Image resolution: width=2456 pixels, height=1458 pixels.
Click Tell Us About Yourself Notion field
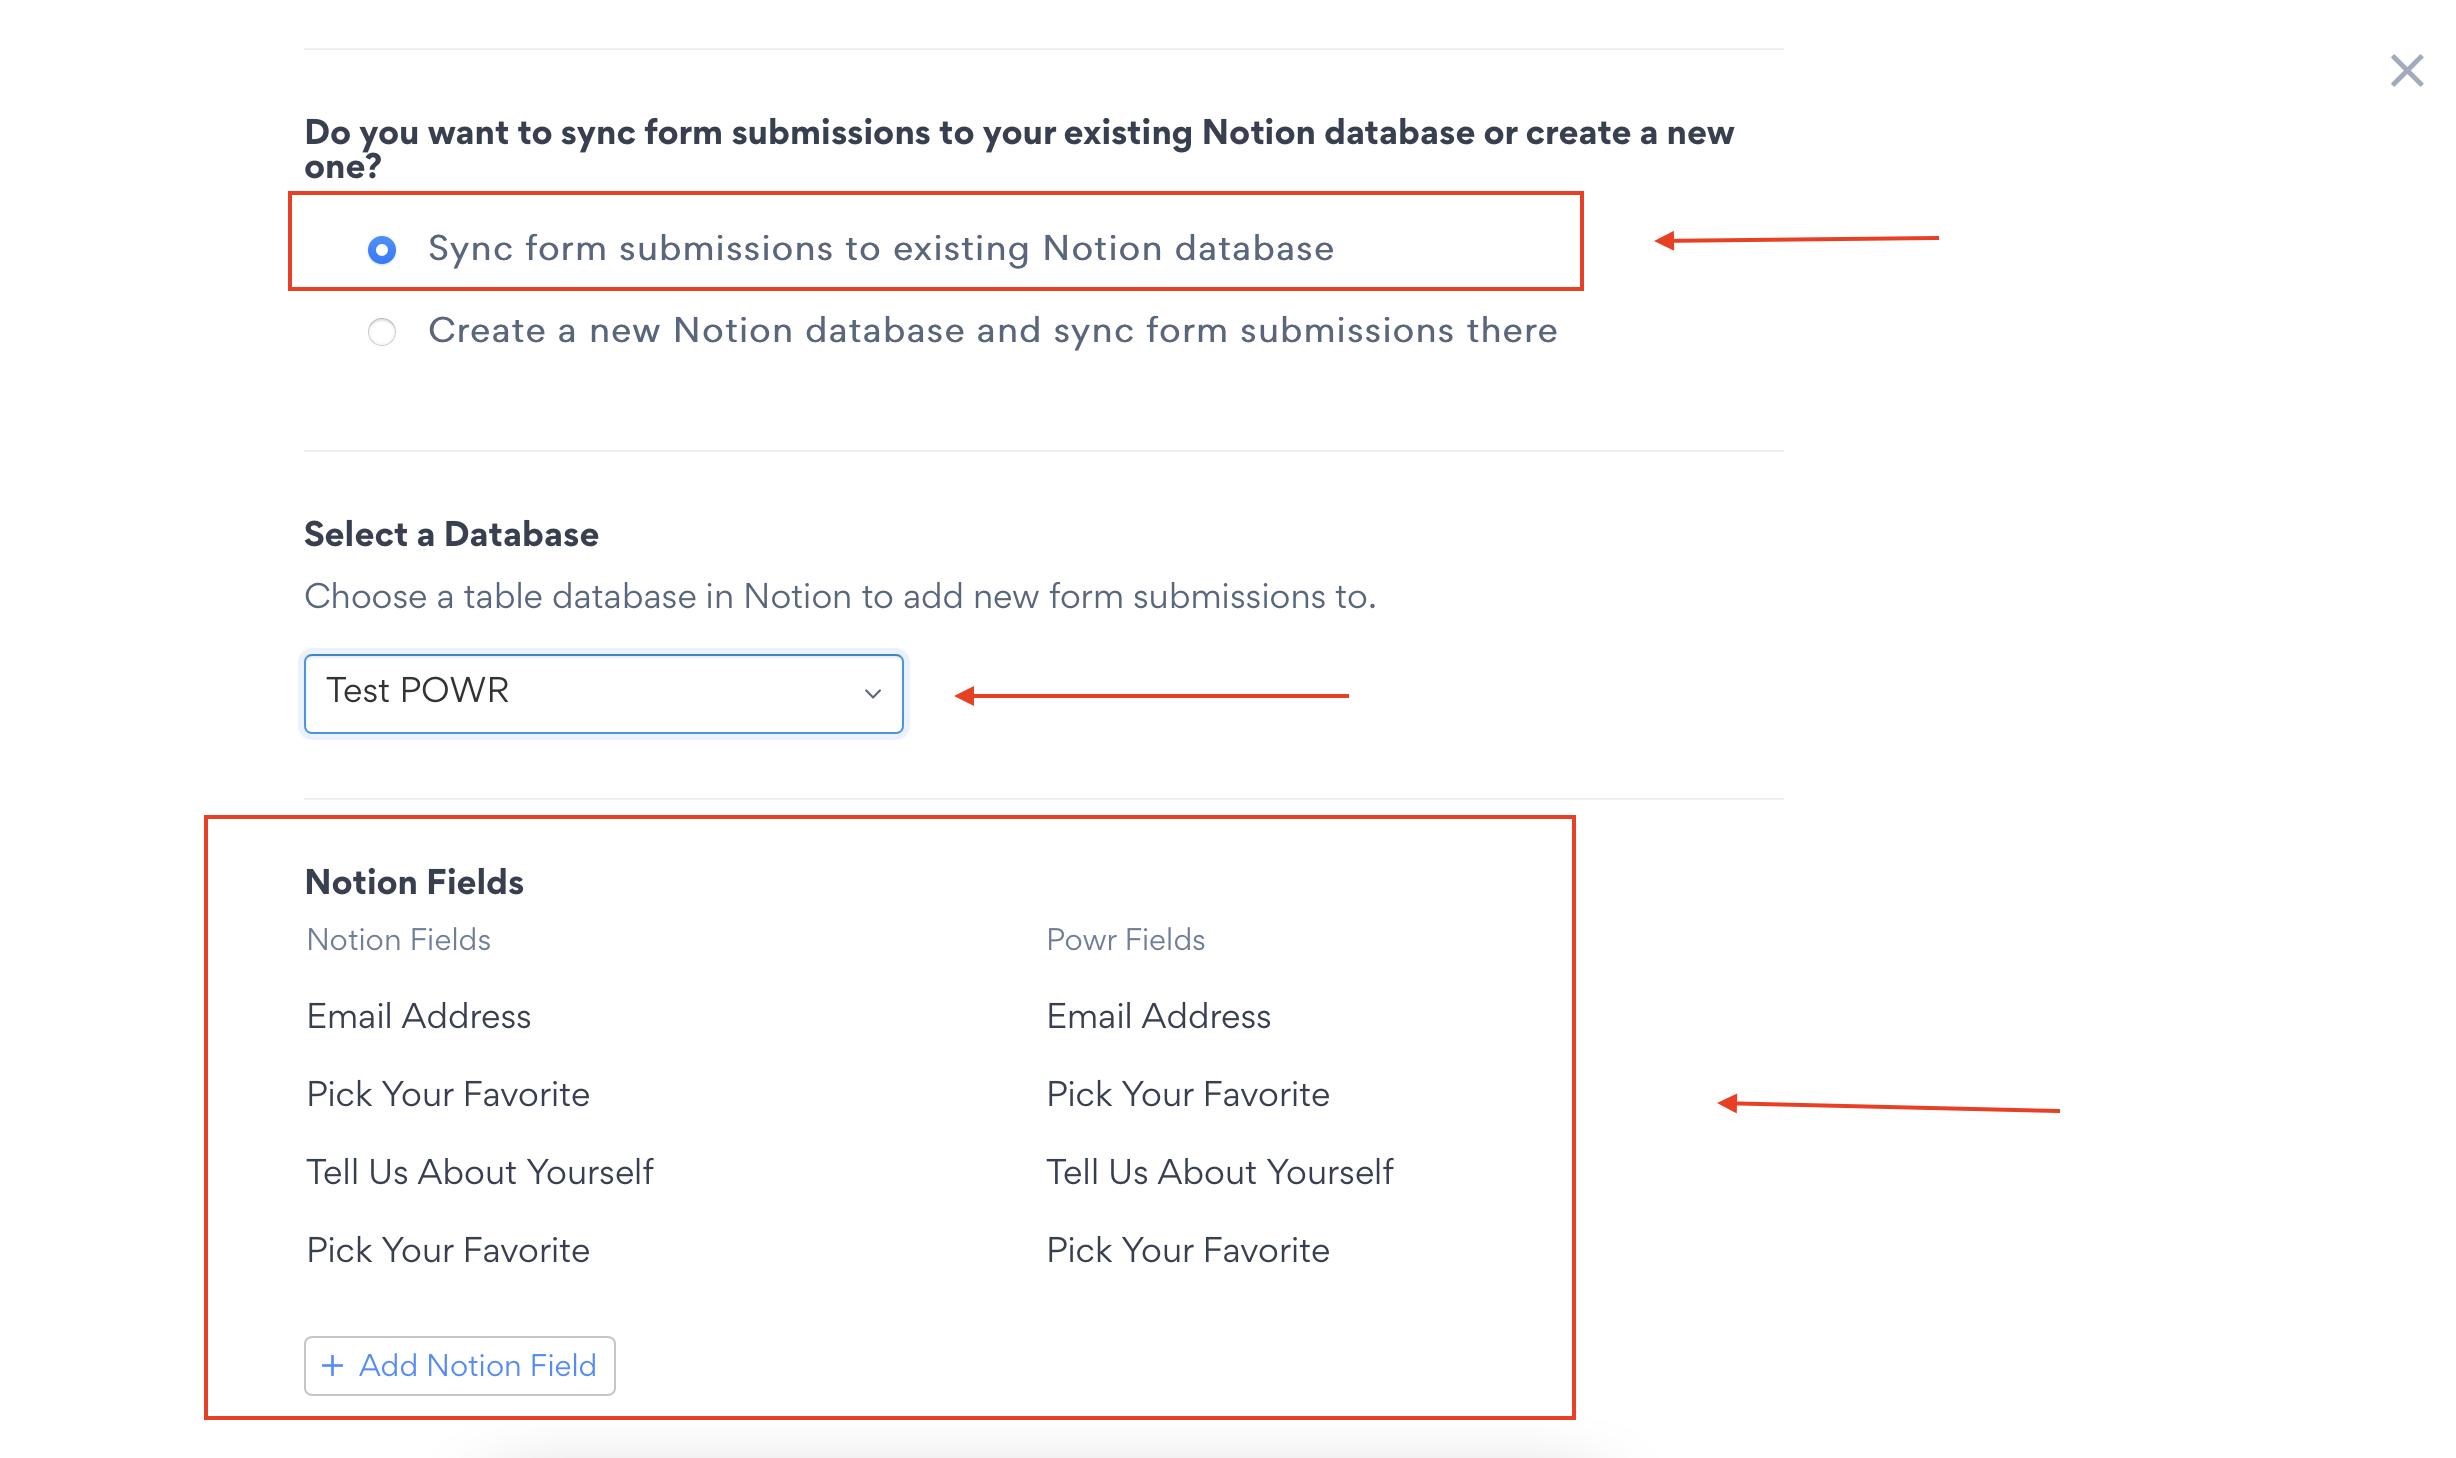[x=480, y=1172]
